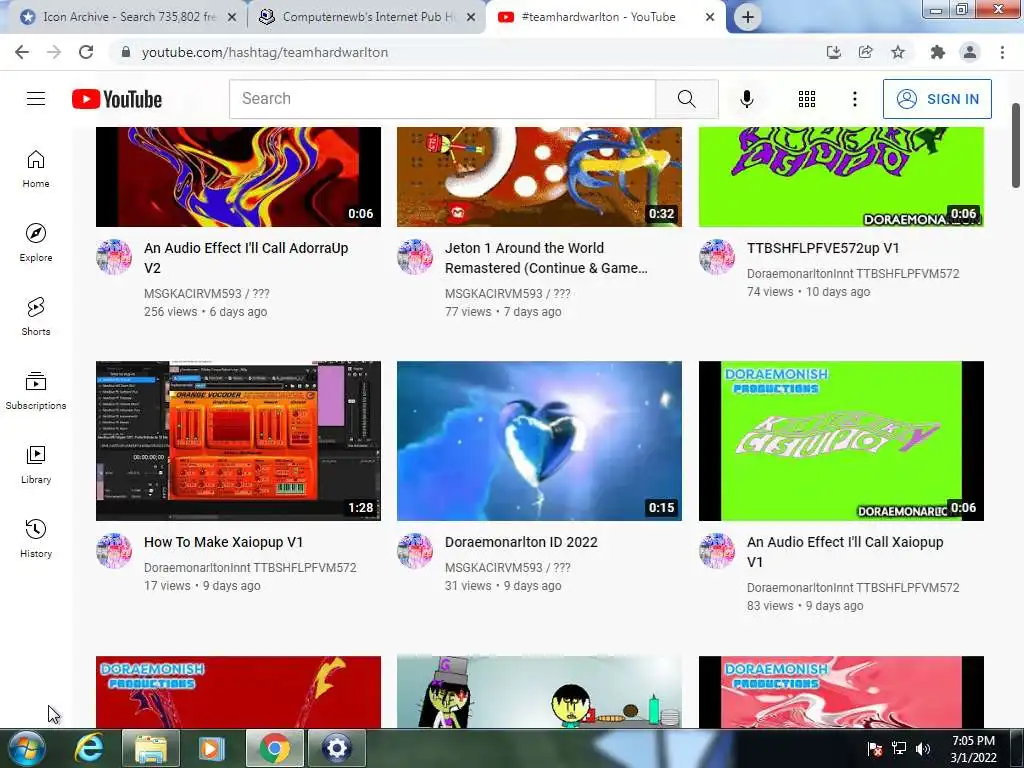Click the share page icon

pos(866,52)
